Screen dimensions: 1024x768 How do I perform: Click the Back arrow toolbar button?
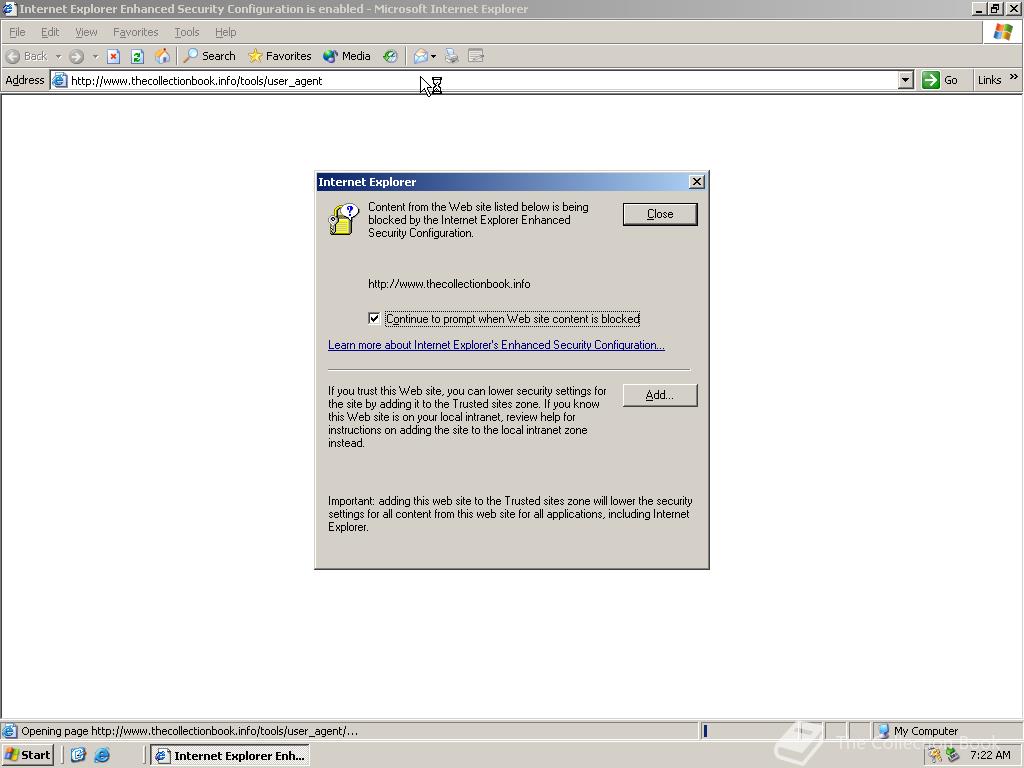tap(27, 56)
